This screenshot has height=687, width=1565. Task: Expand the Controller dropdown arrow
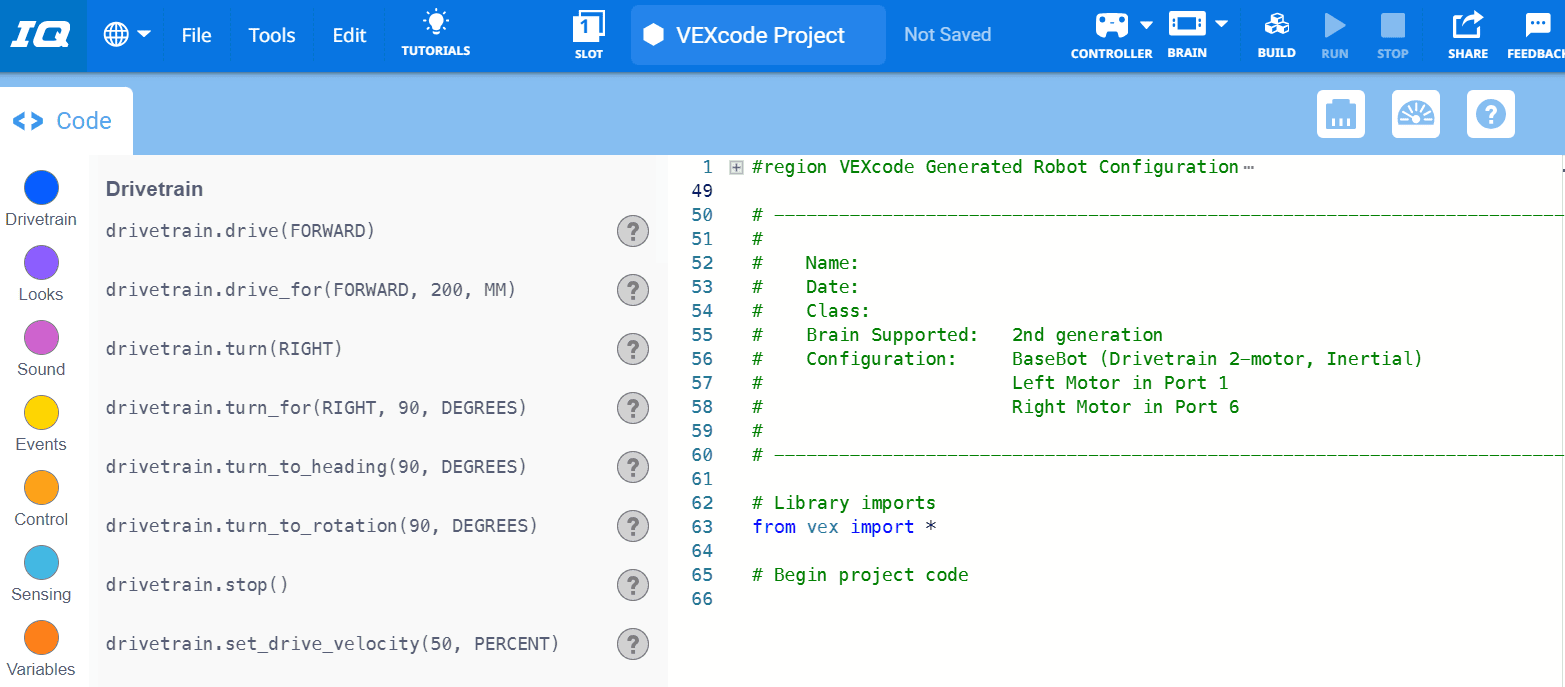(1146, 27)
